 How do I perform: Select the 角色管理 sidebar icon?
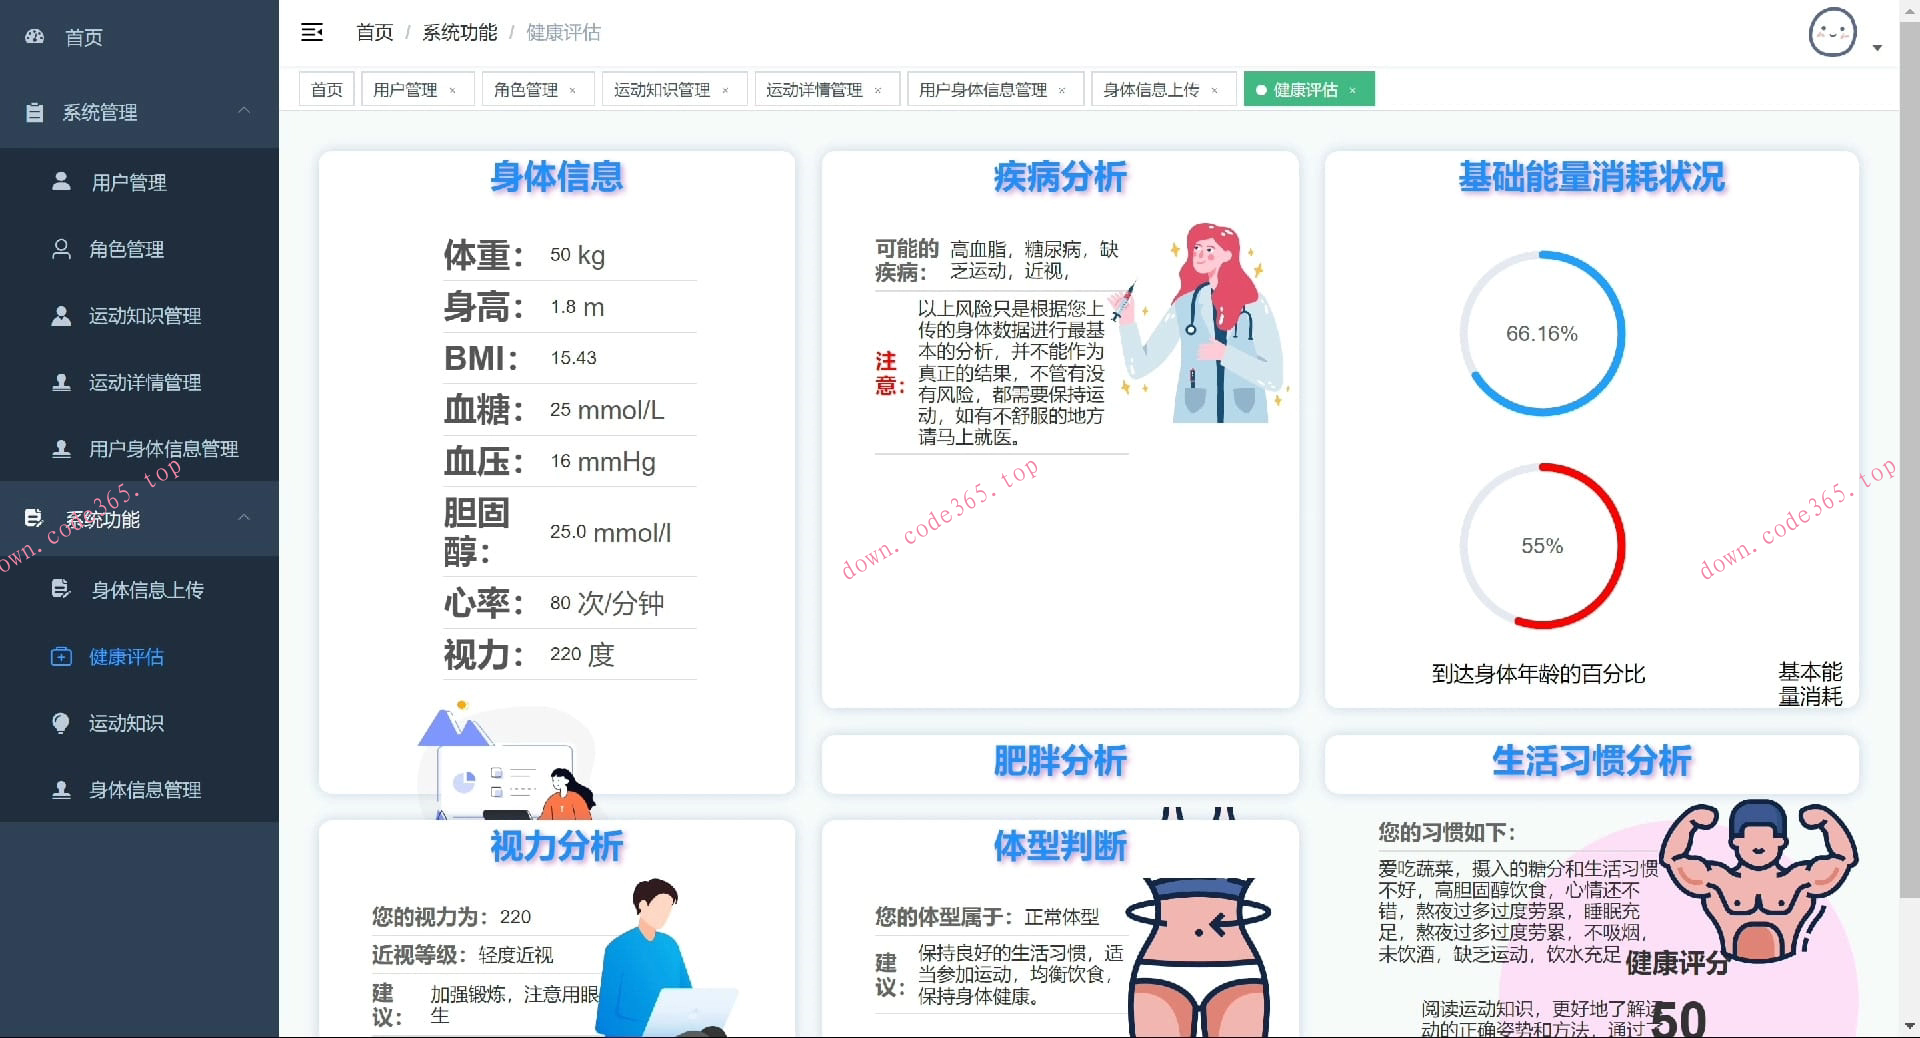[60, 249]
